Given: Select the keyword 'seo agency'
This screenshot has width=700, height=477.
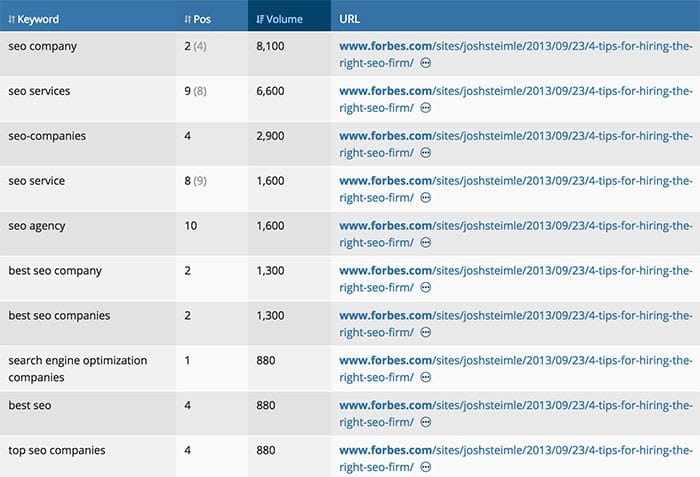Looking at the screenshot, I should (37, 226).
